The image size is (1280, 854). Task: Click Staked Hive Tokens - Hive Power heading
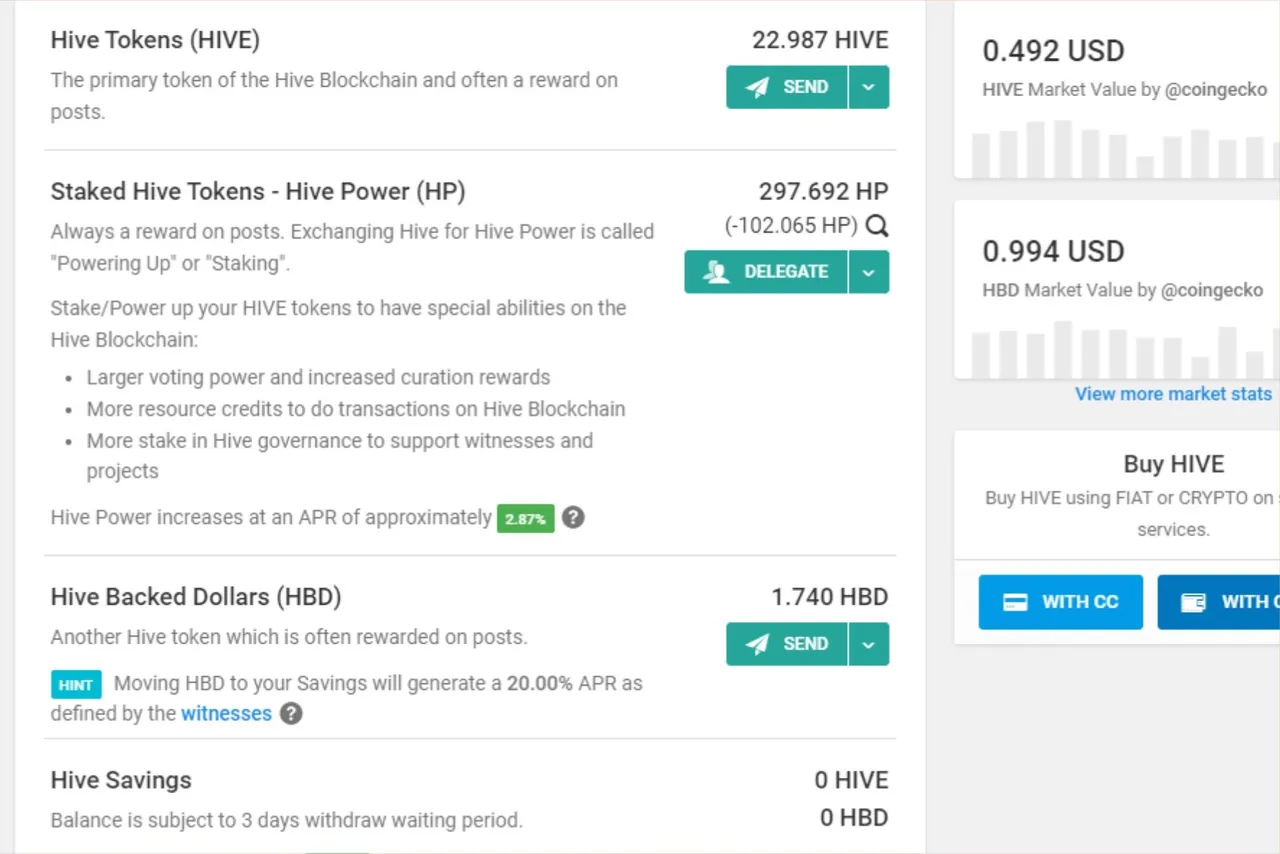(x=258, y=191)
